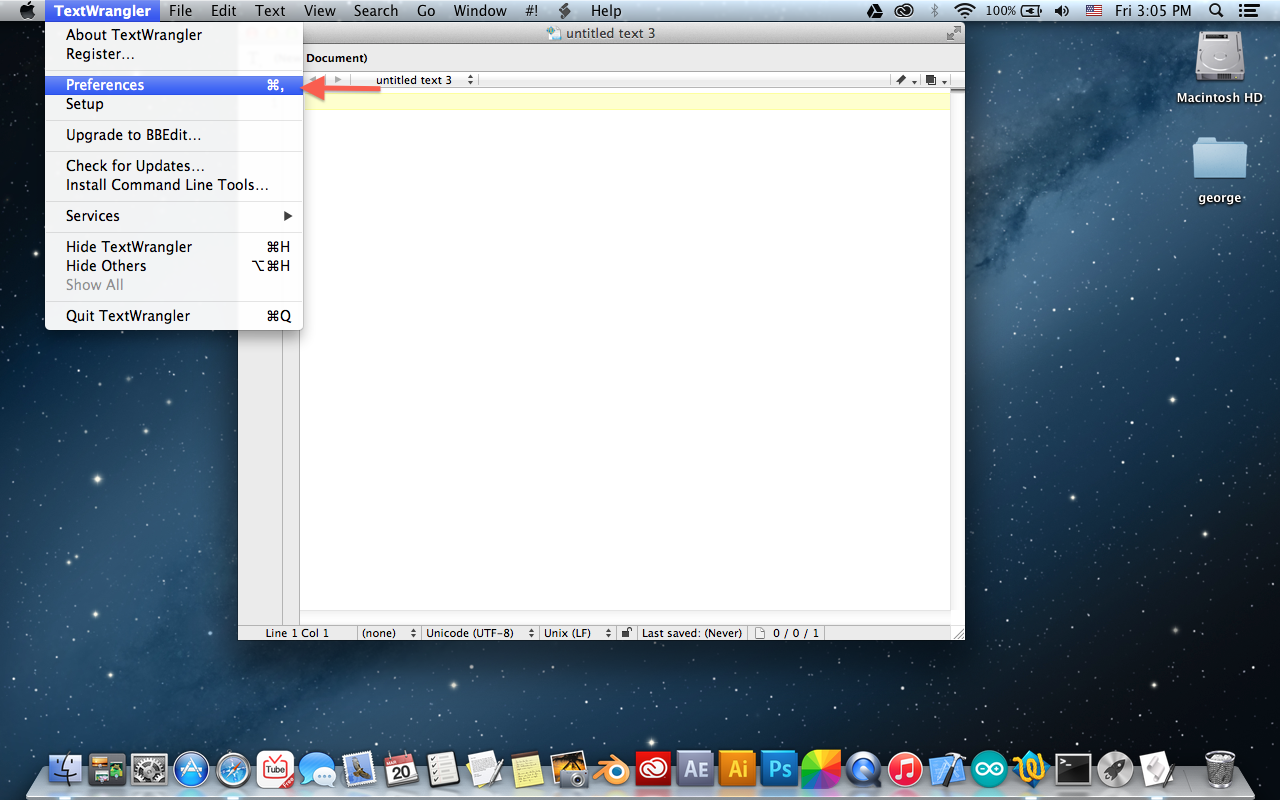The height and width of the screenshot is (800, 1280).
Task: Open iTunes from the Dock
Action: tap(905, 769)
